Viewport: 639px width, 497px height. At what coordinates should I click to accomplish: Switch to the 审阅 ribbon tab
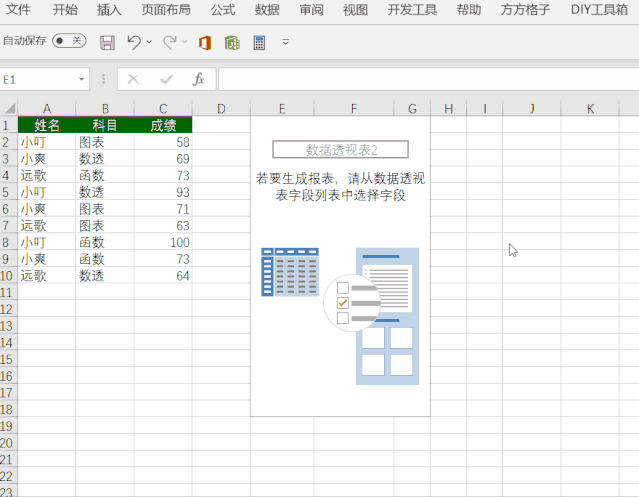pyautogui.click(x=311, y=9)
